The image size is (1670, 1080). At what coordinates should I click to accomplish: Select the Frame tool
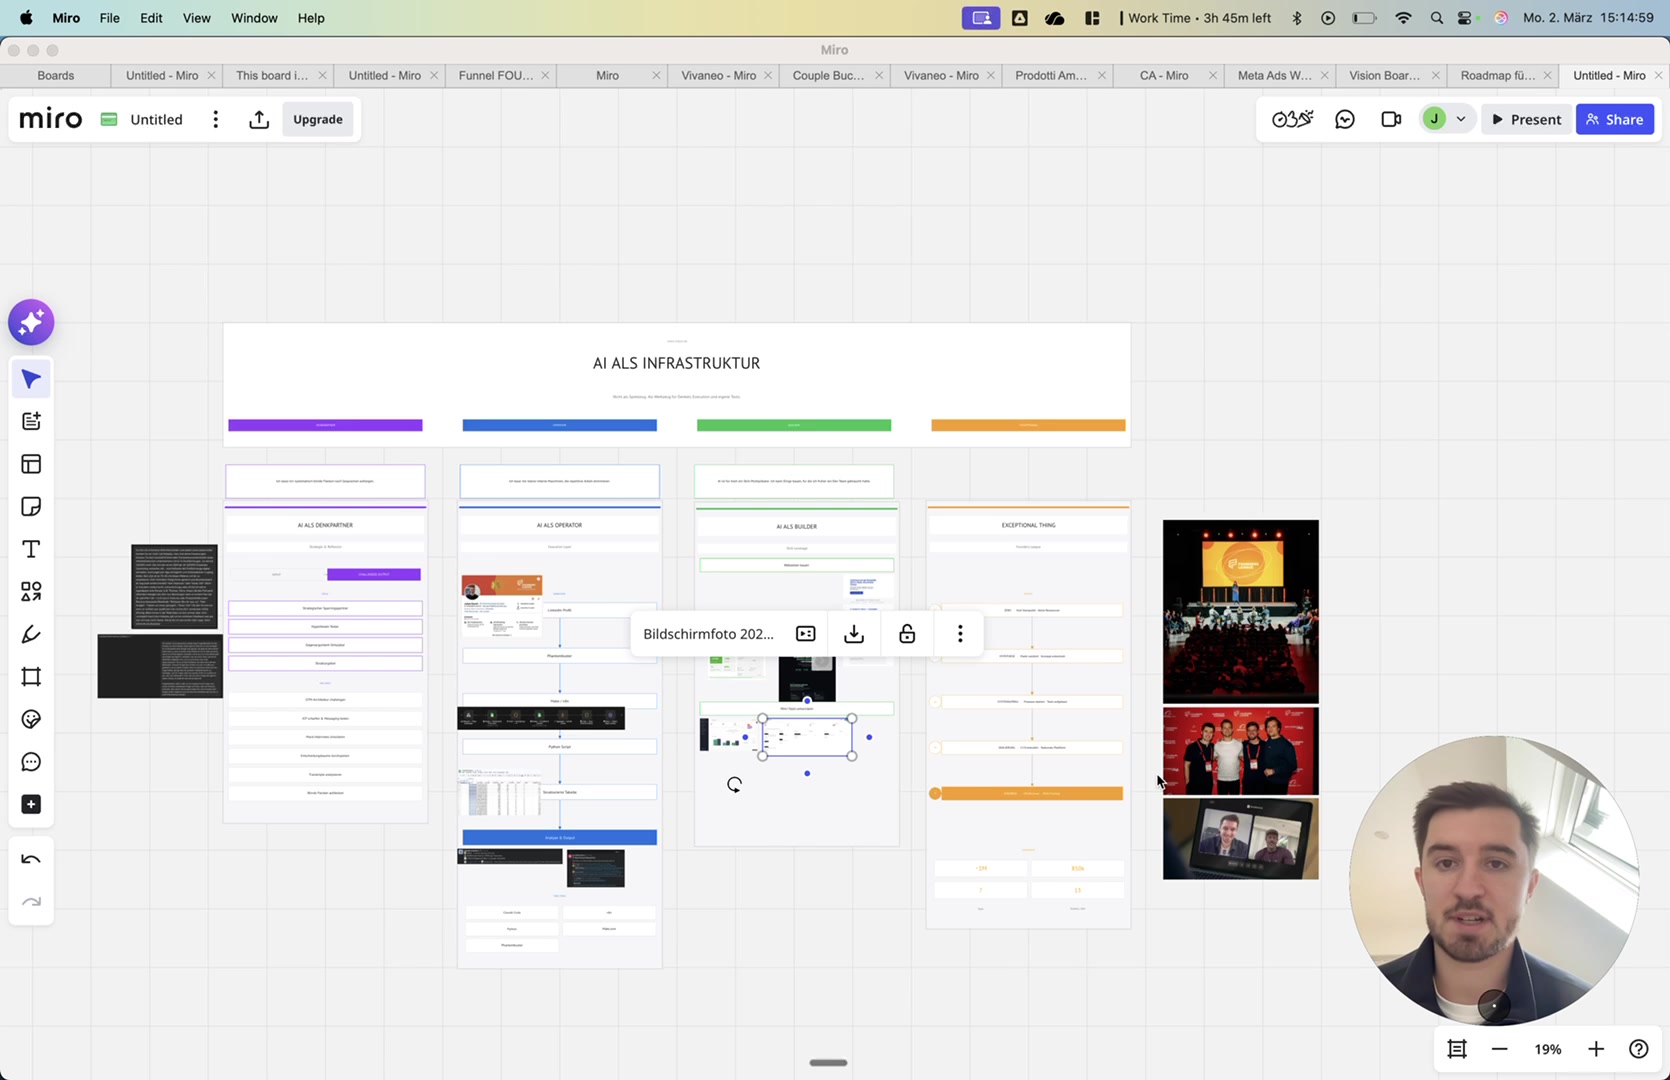[x=31, y=677]
